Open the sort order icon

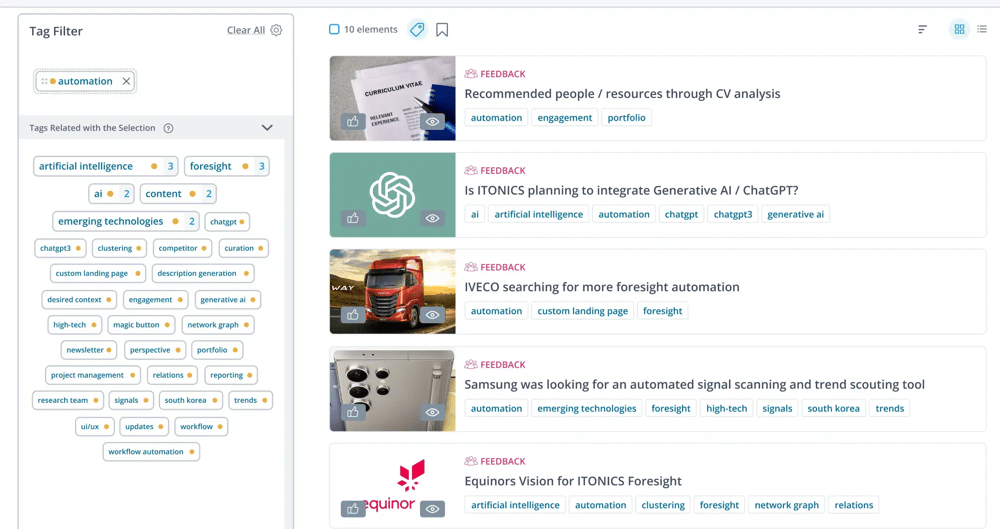click(x=922, y=30)
